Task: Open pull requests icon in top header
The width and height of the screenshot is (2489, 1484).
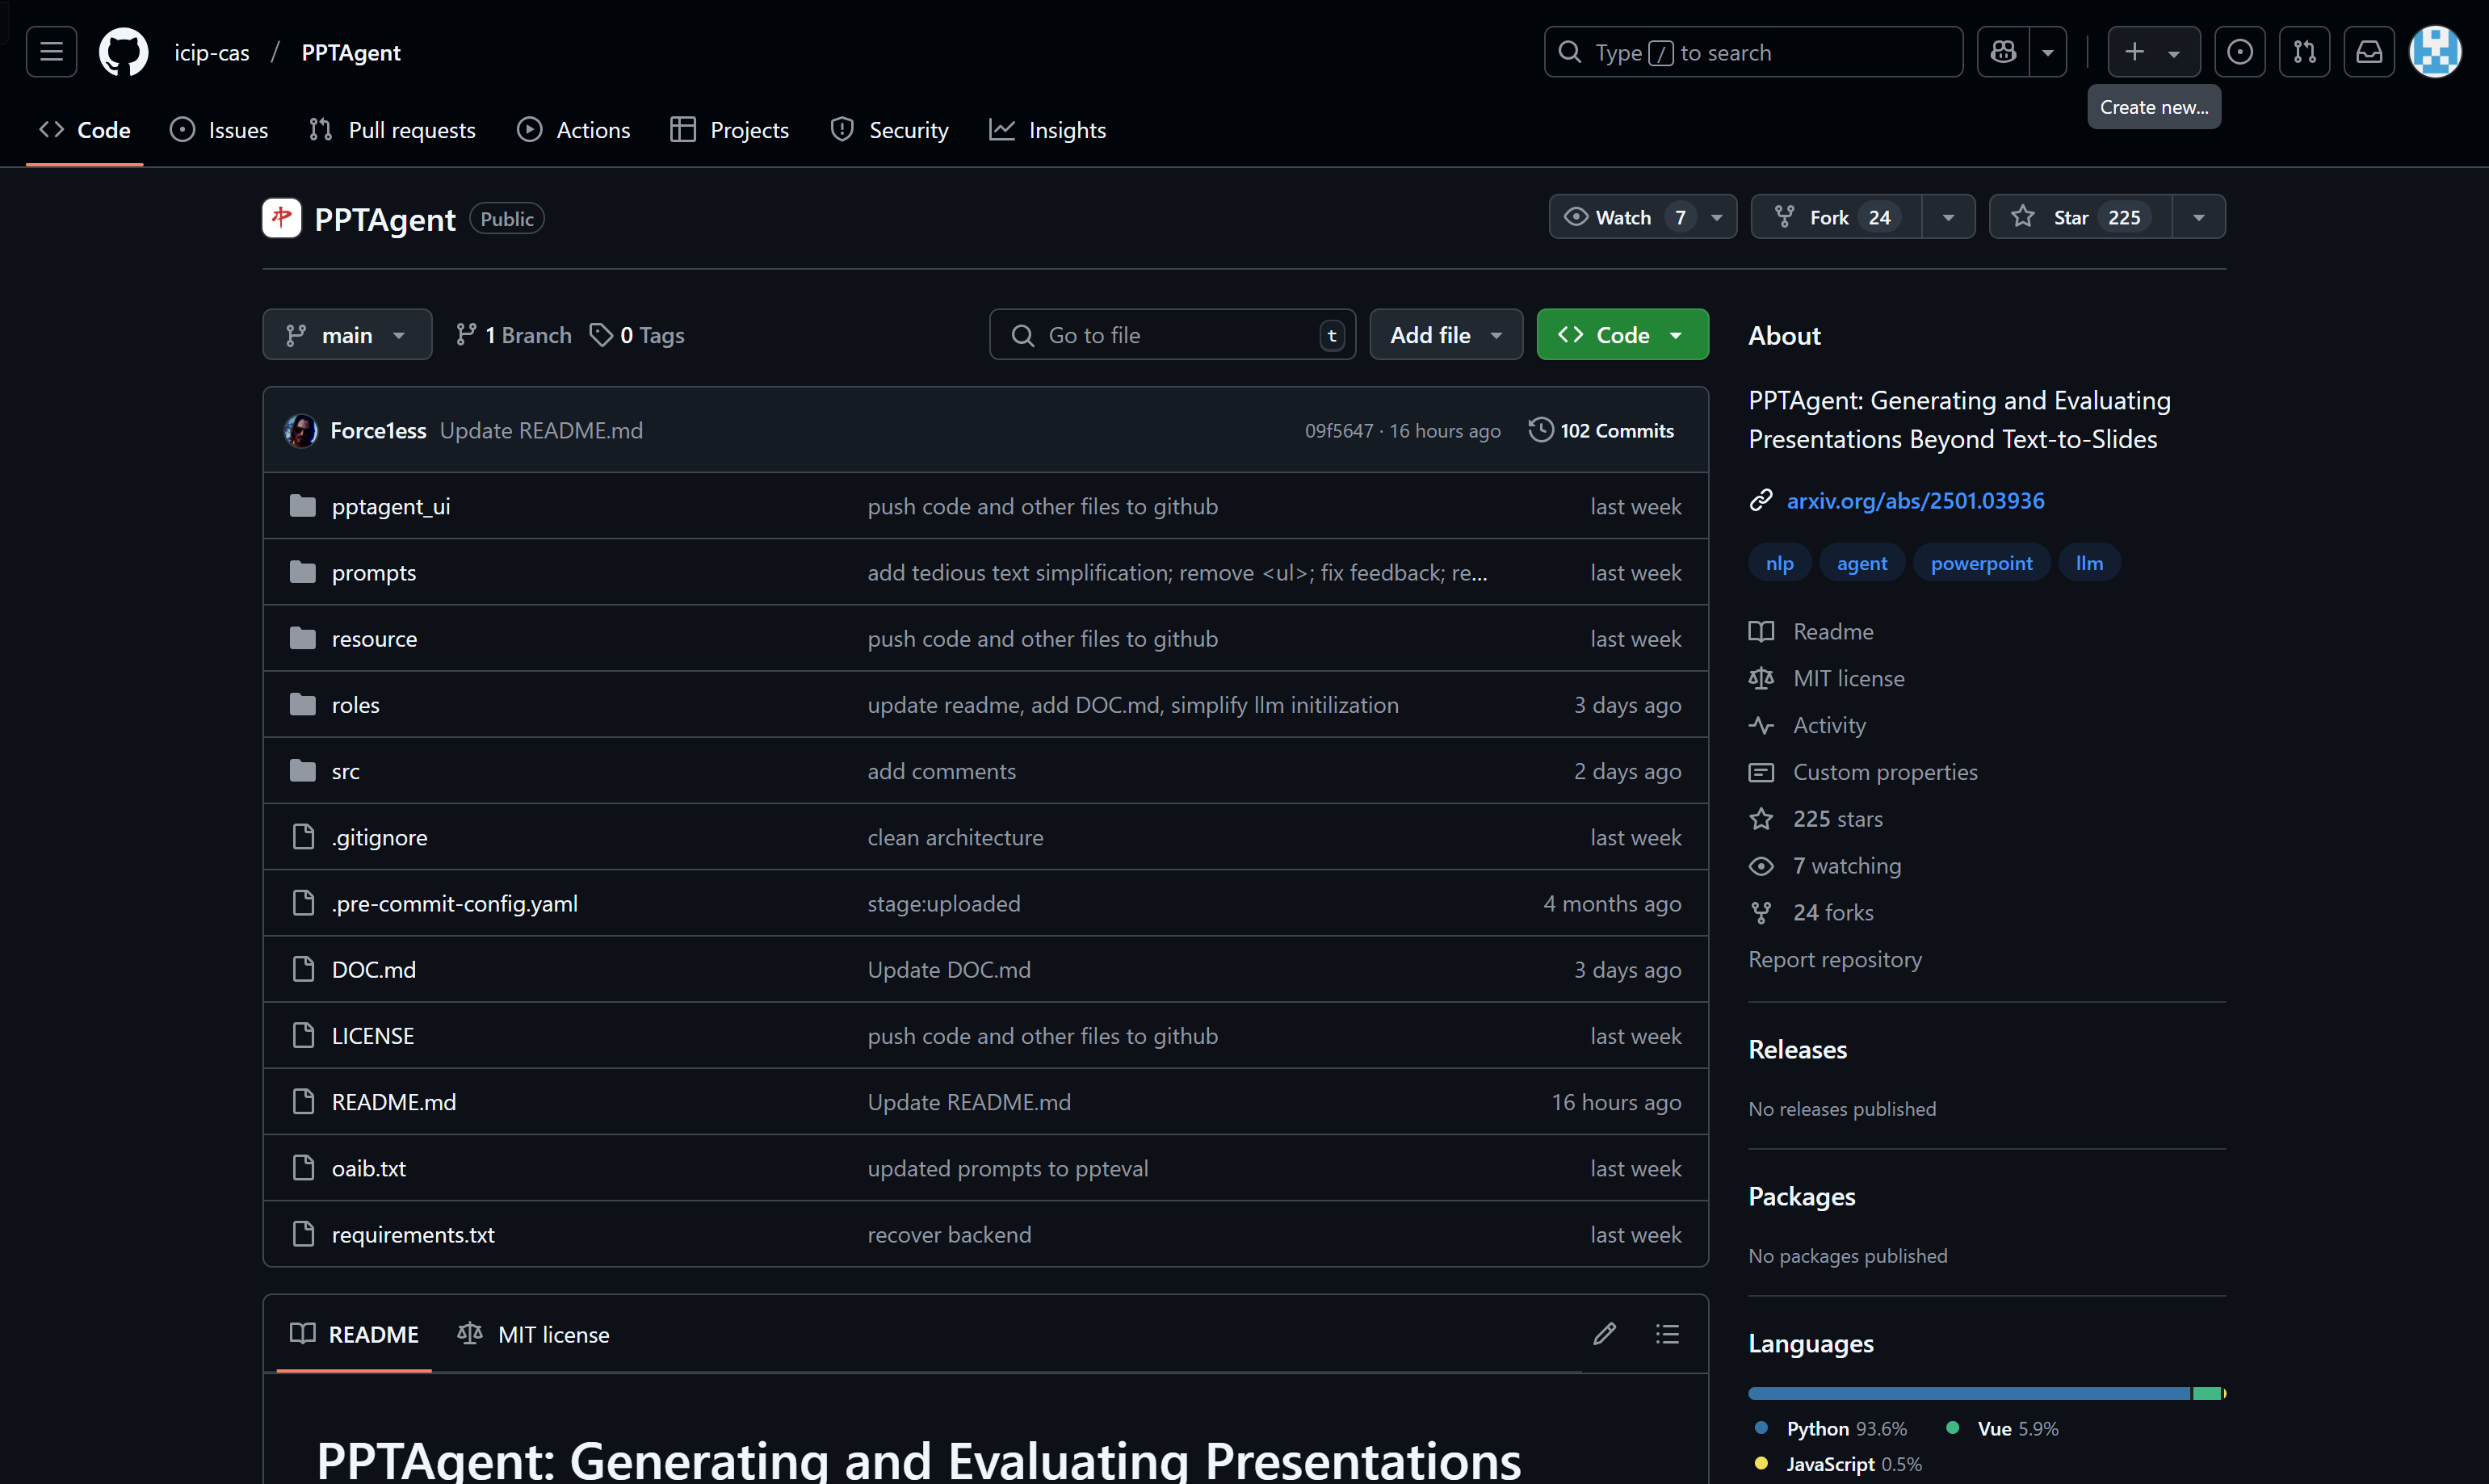Action: tap(2305, 52)
